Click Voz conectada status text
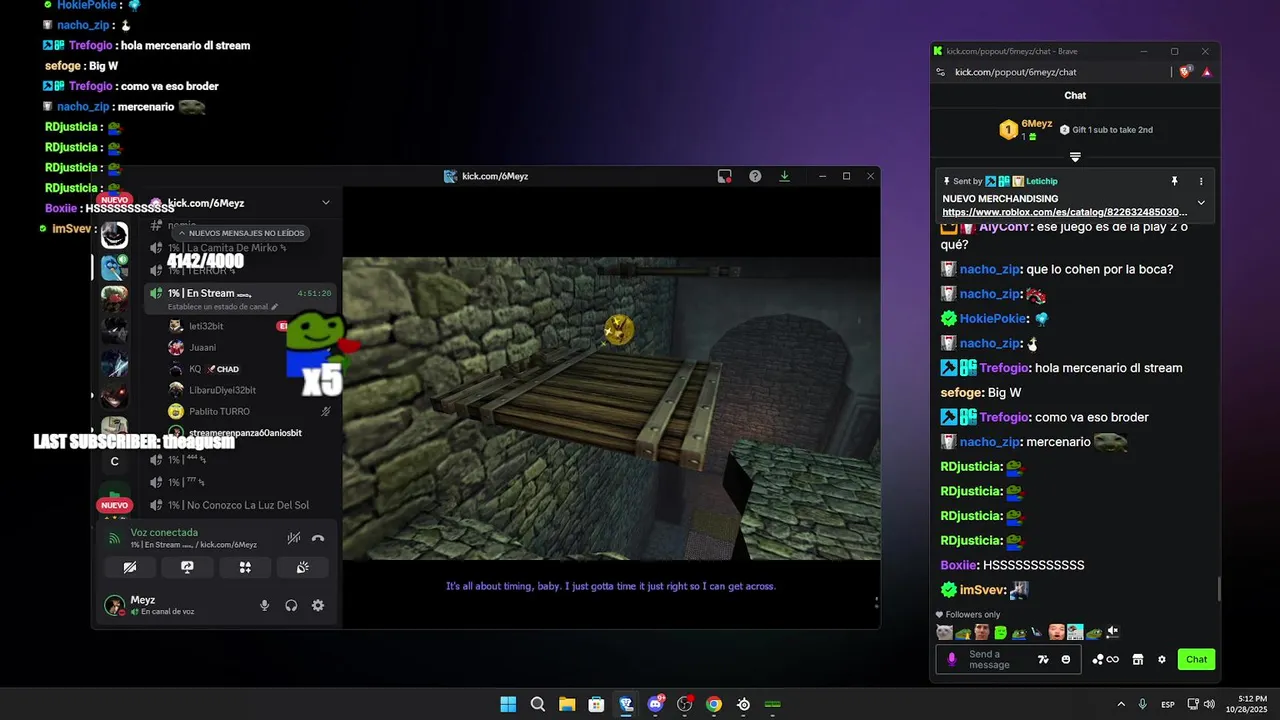 [x=164, y=532]
